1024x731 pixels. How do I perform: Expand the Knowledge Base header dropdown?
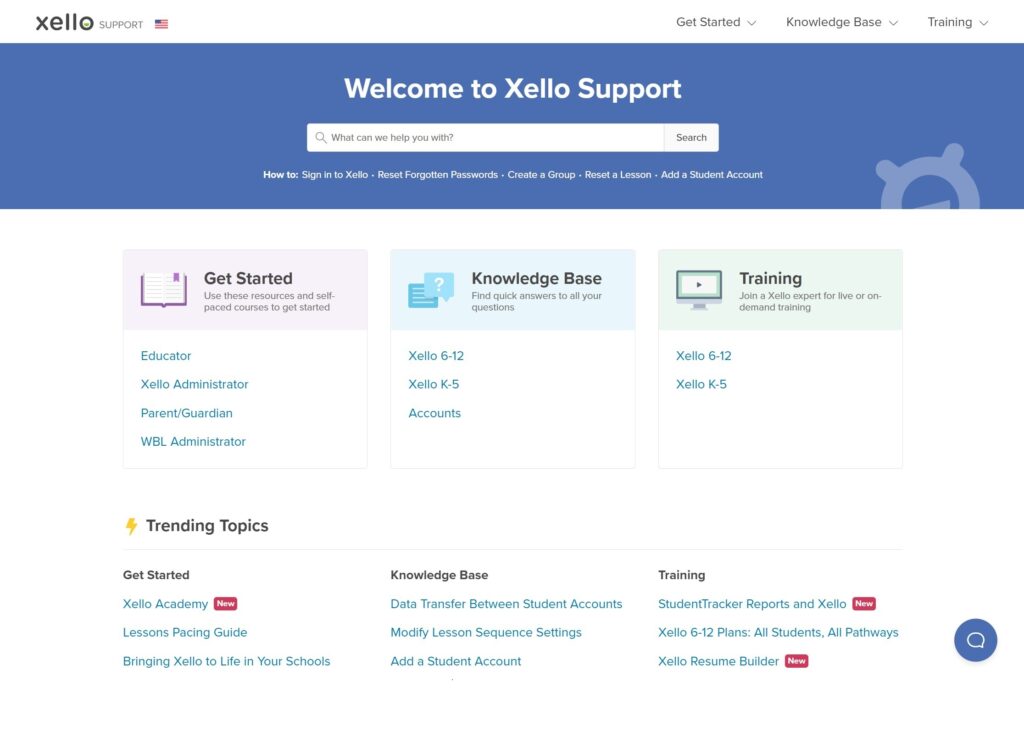pyautogui.click(x=842, y=22)
